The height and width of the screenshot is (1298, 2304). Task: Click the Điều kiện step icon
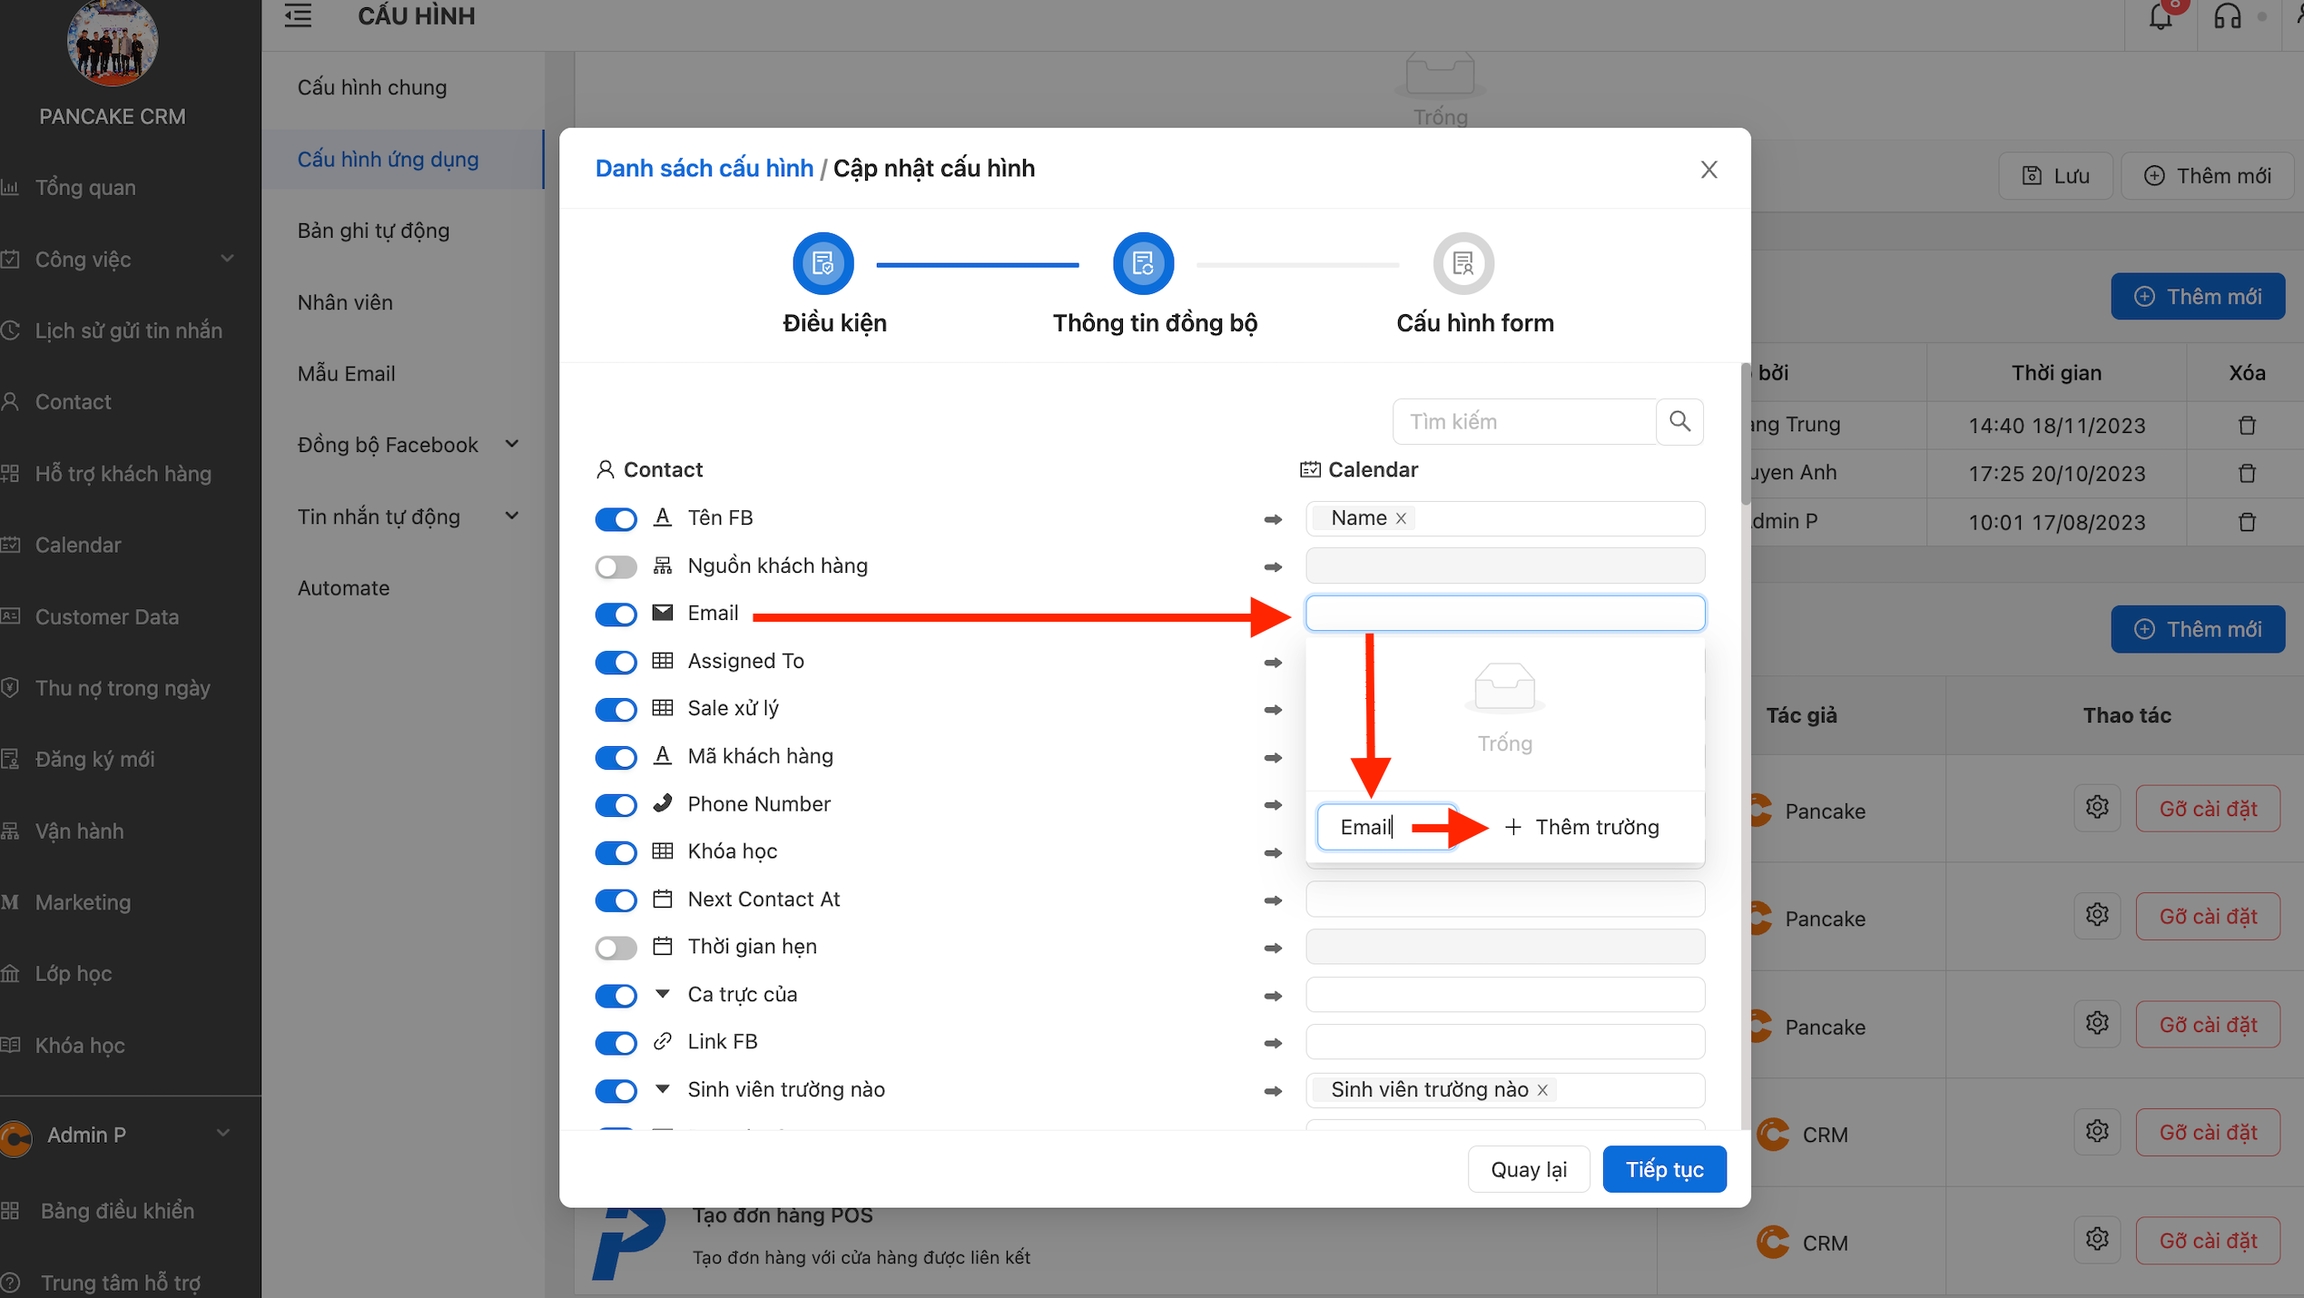823,264
